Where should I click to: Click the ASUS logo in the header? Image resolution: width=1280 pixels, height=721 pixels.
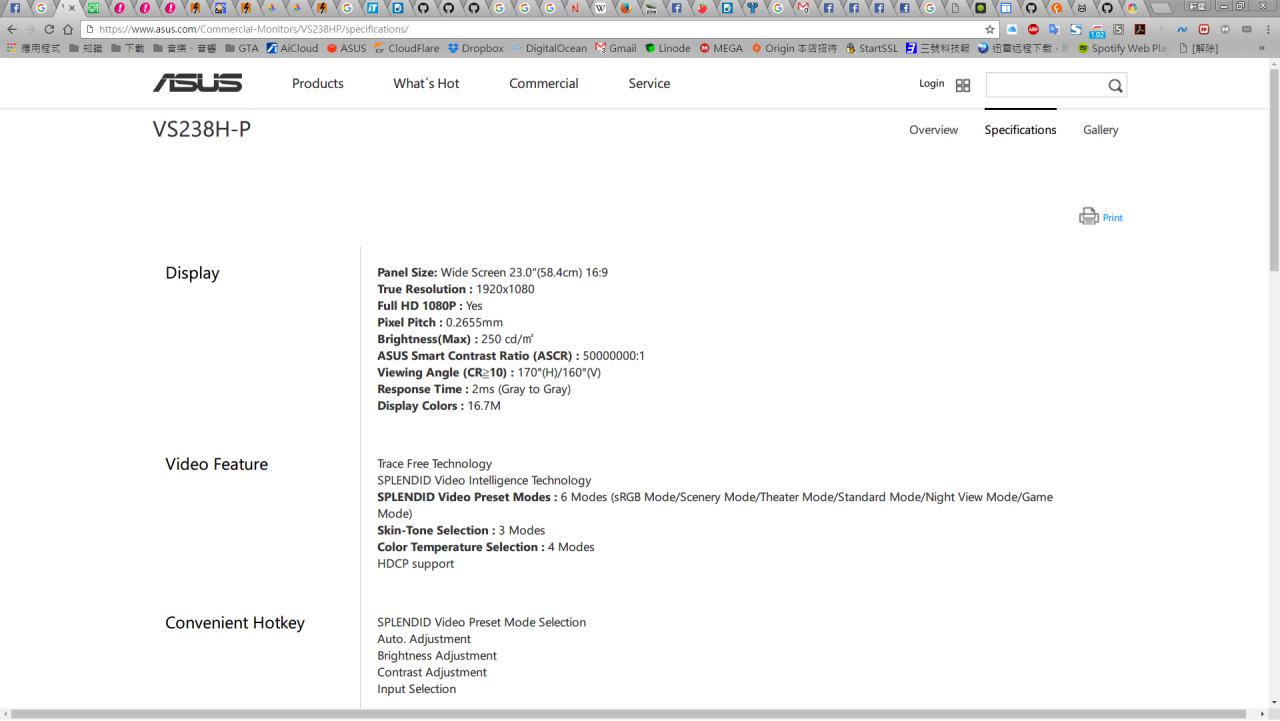[197, 83]
